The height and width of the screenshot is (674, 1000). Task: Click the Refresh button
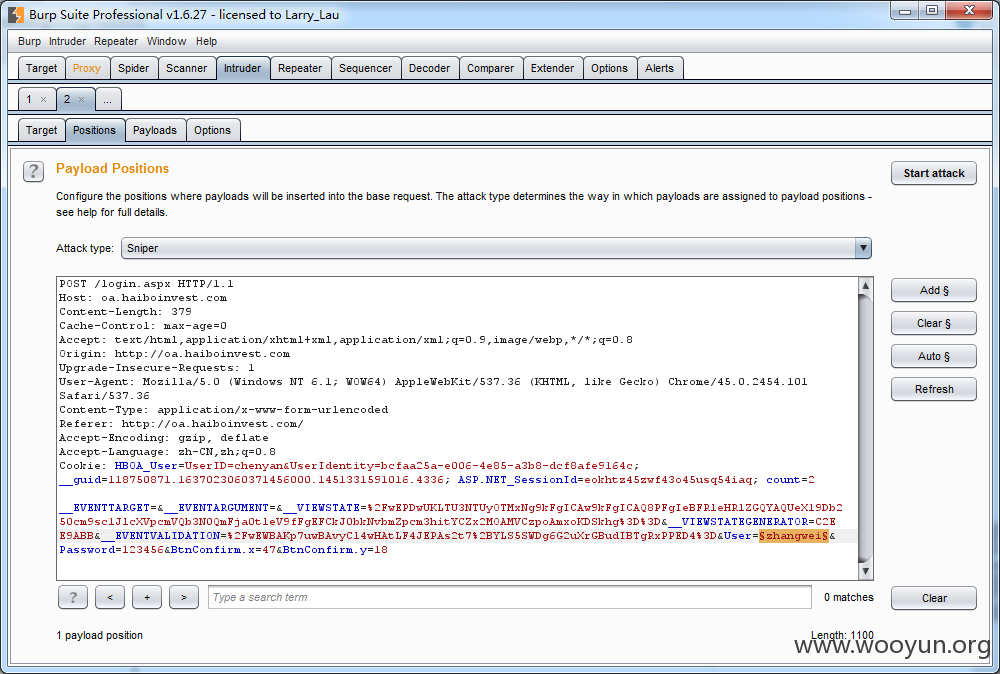click(x=934, y=389)
